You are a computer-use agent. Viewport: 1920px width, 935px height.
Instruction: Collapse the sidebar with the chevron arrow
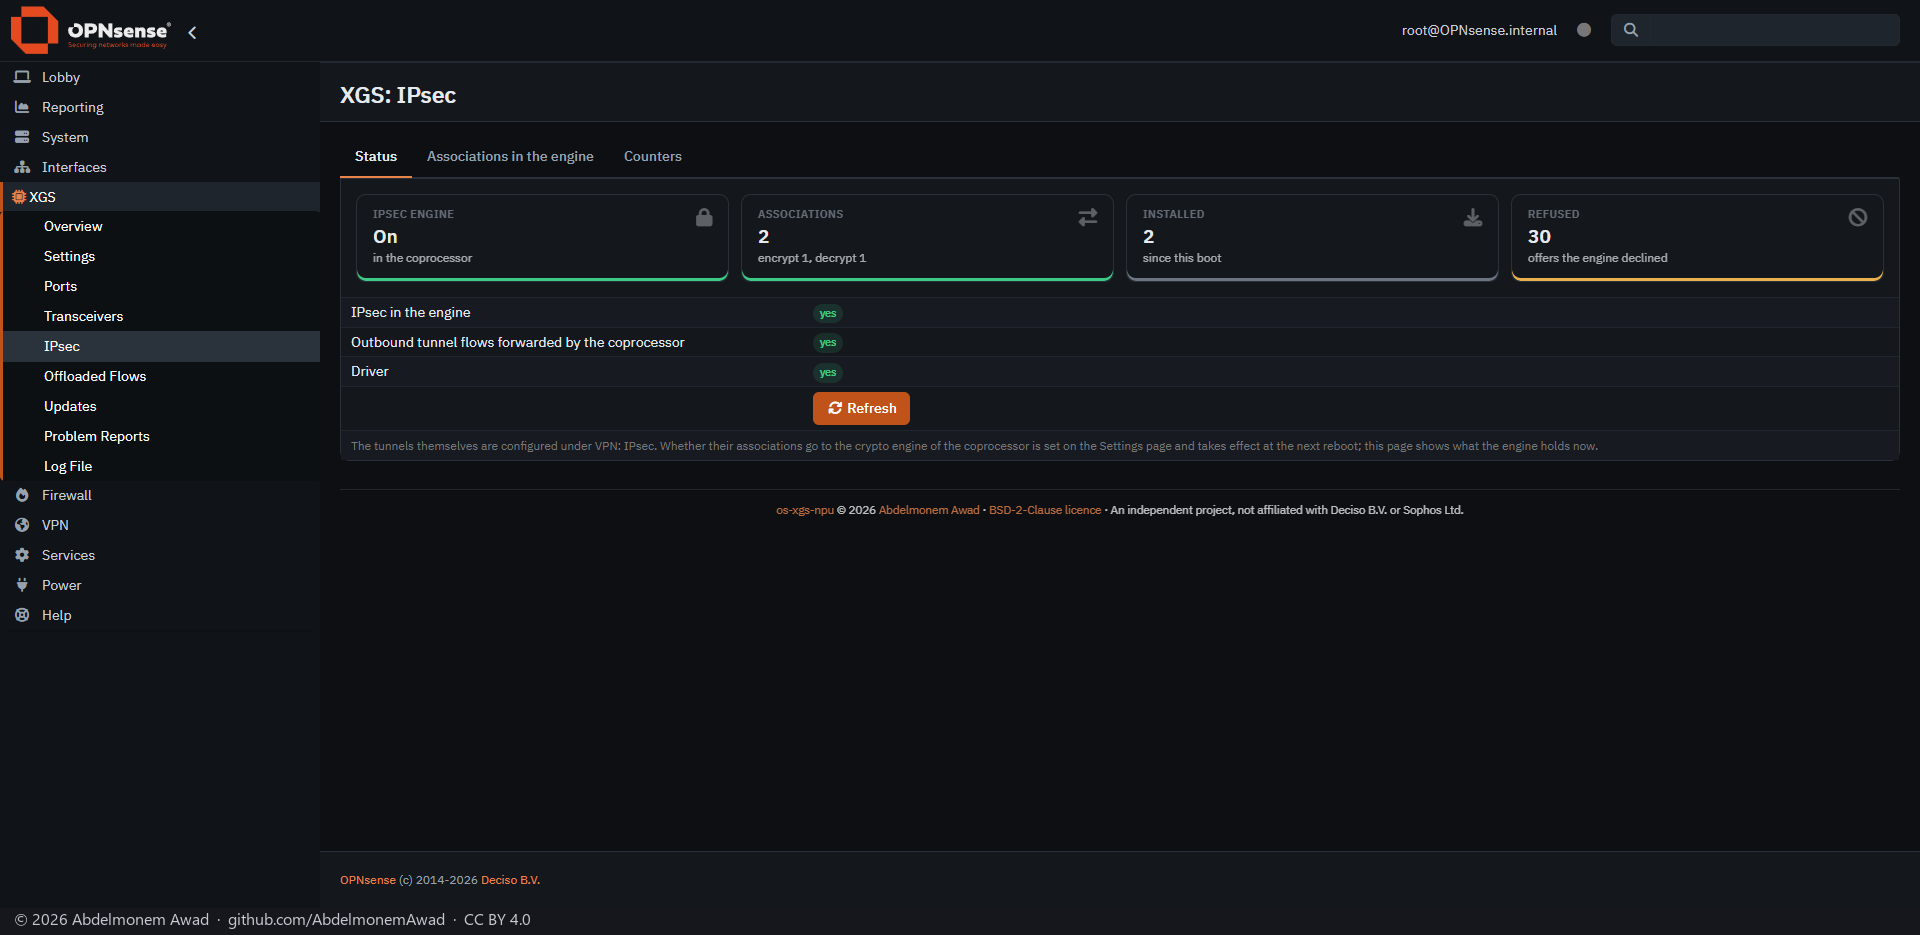point(192,32)
